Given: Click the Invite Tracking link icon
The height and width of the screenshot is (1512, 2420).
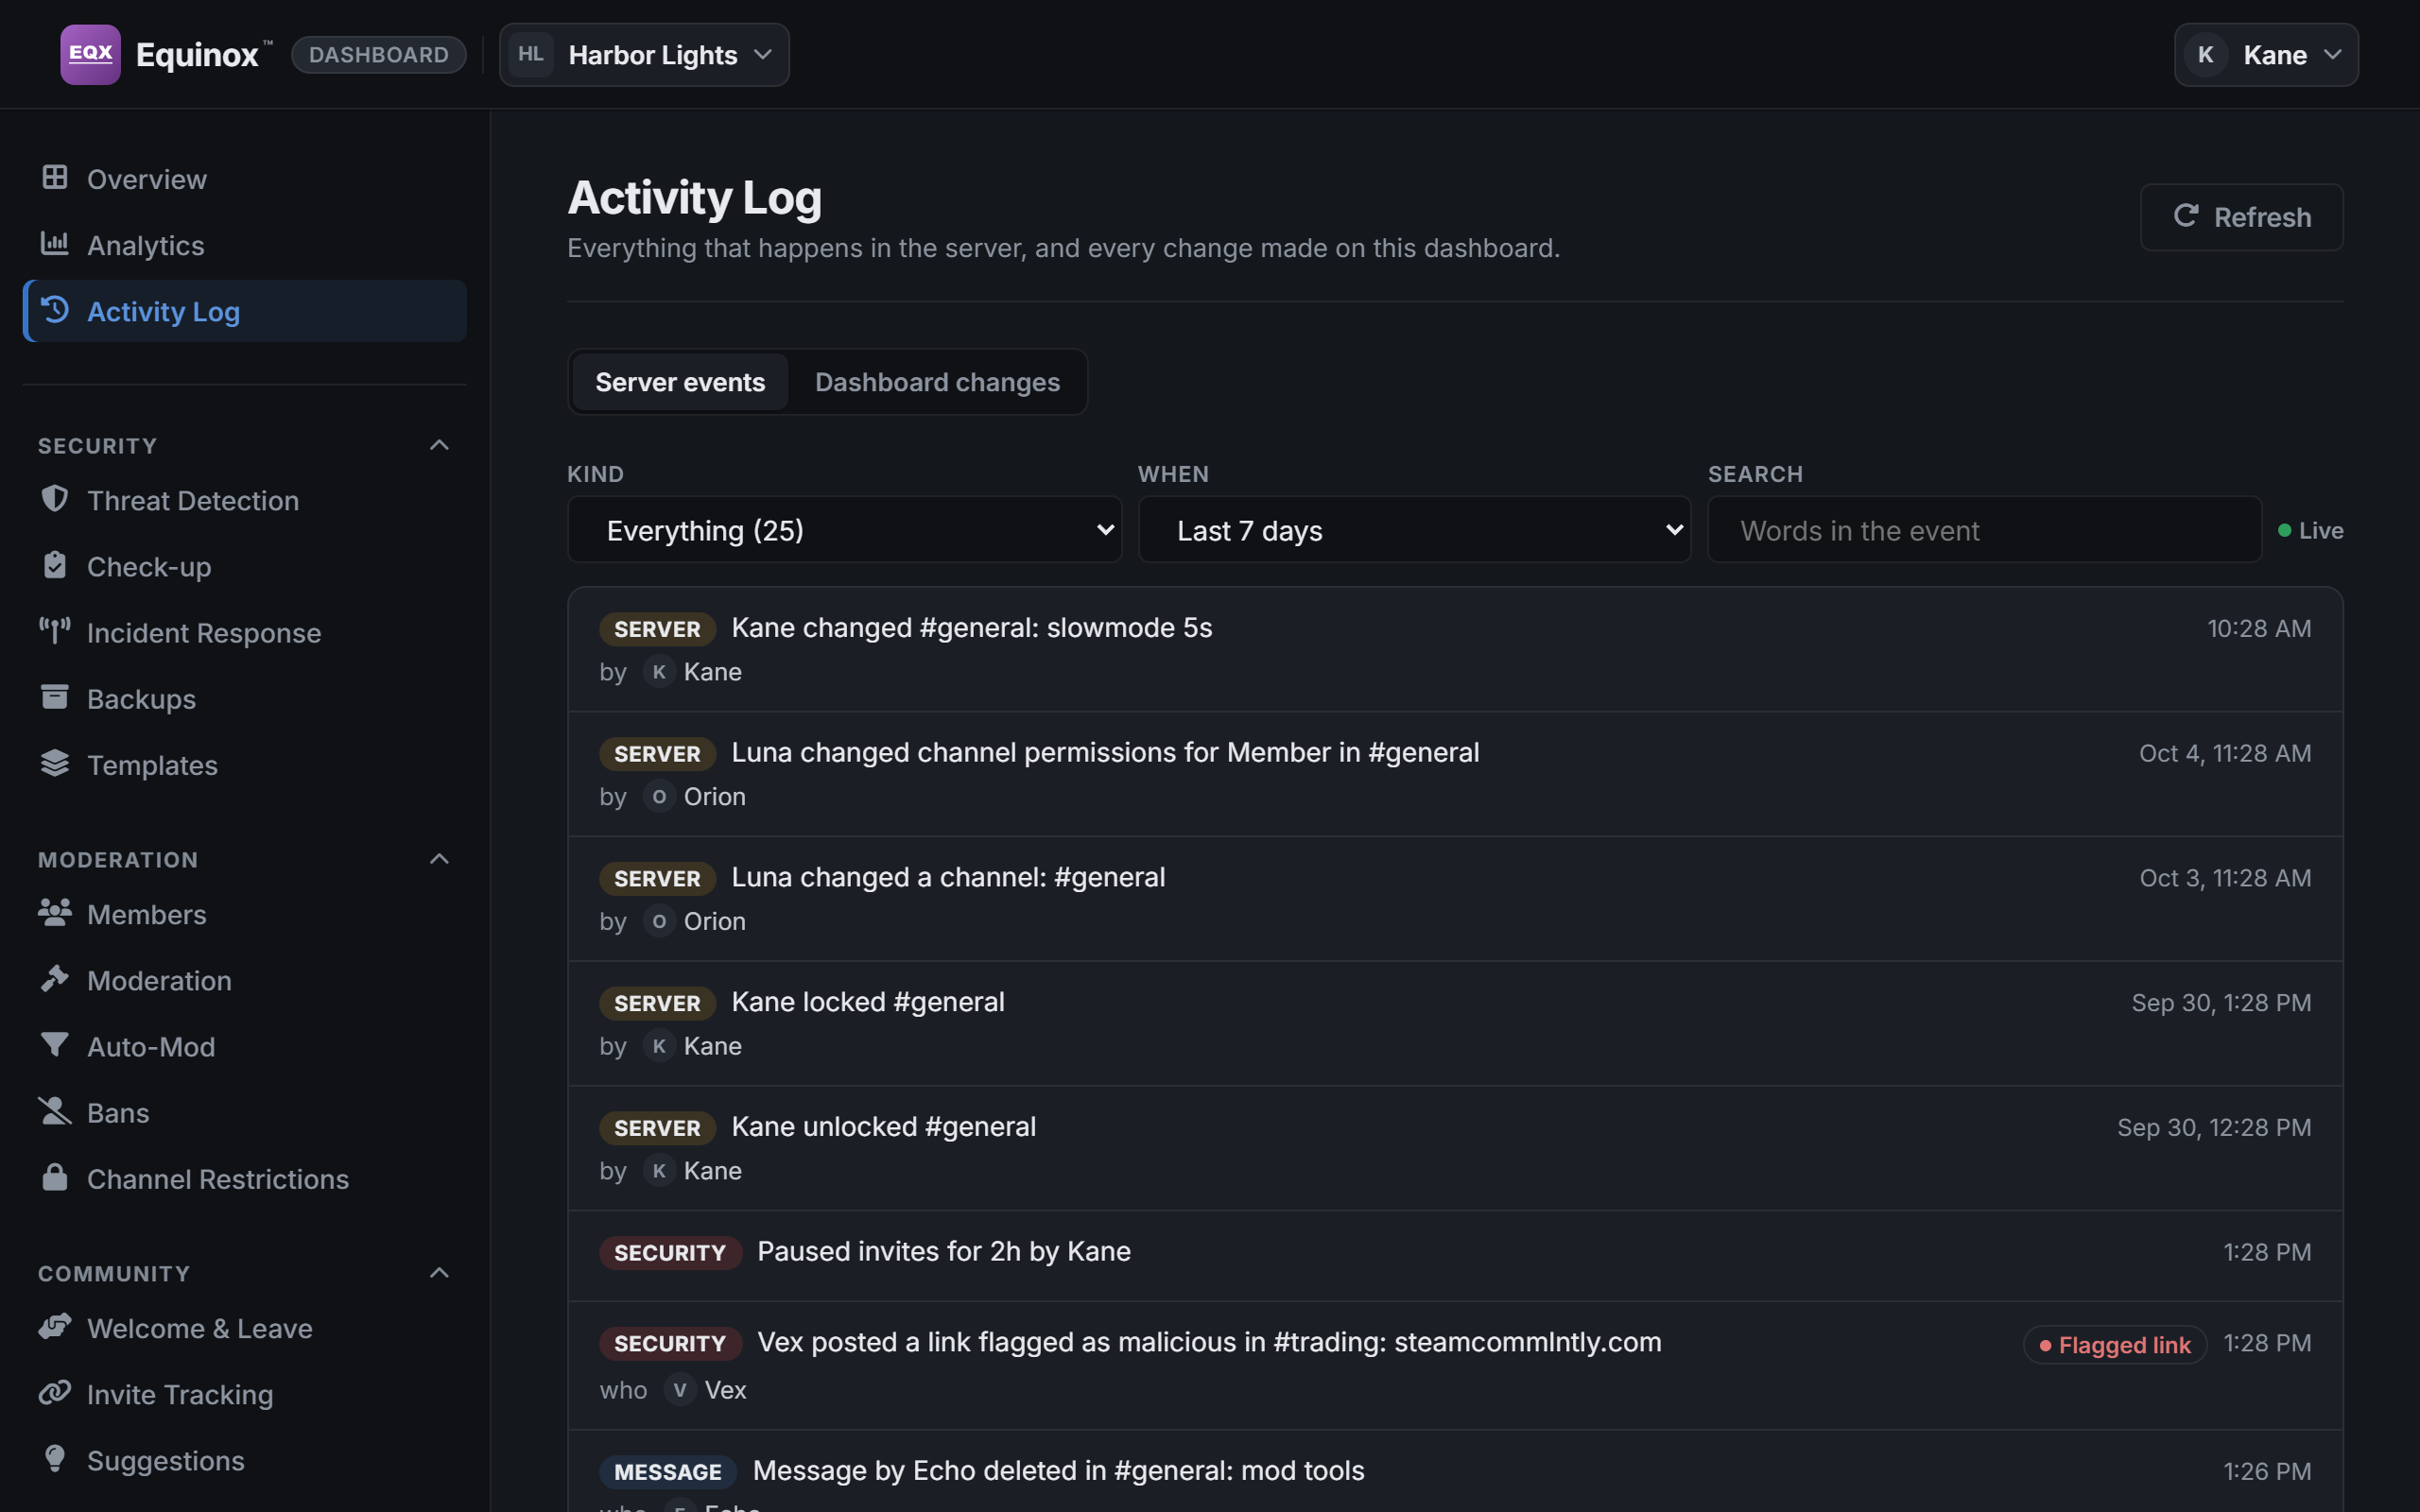Looking at the screenshot, I should (55, 1392).
